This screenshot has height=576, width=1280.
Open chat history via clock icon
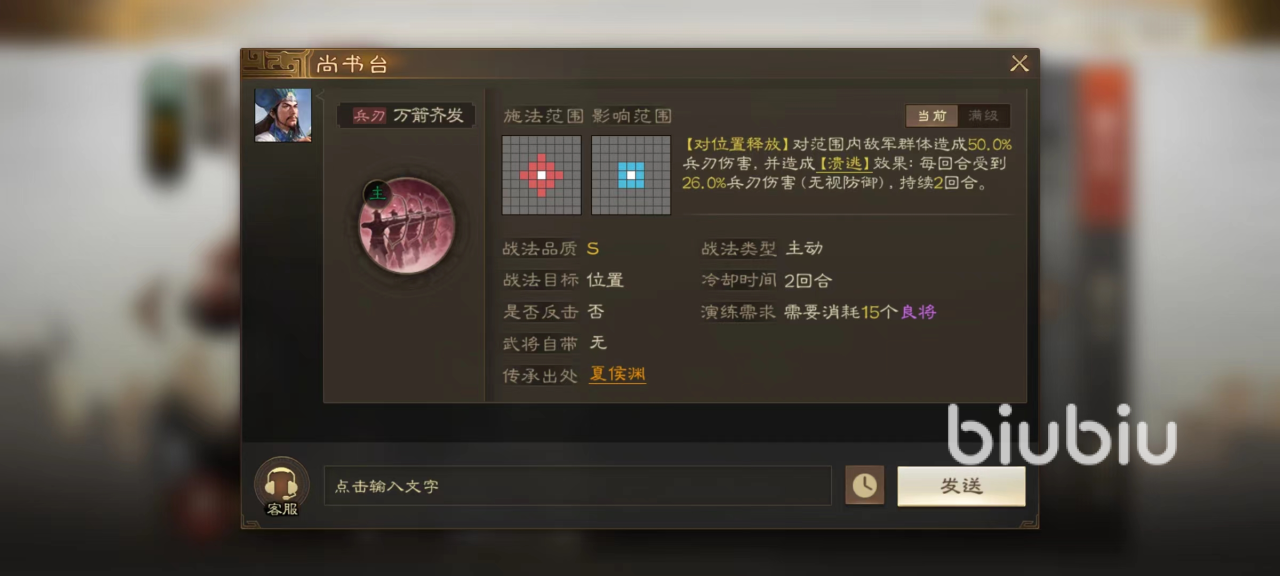click(x=864, y=486)
